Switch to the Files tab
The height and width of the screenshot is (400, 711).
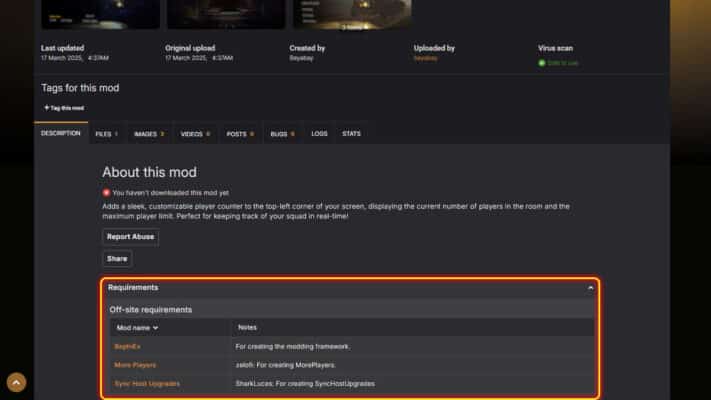106,133
